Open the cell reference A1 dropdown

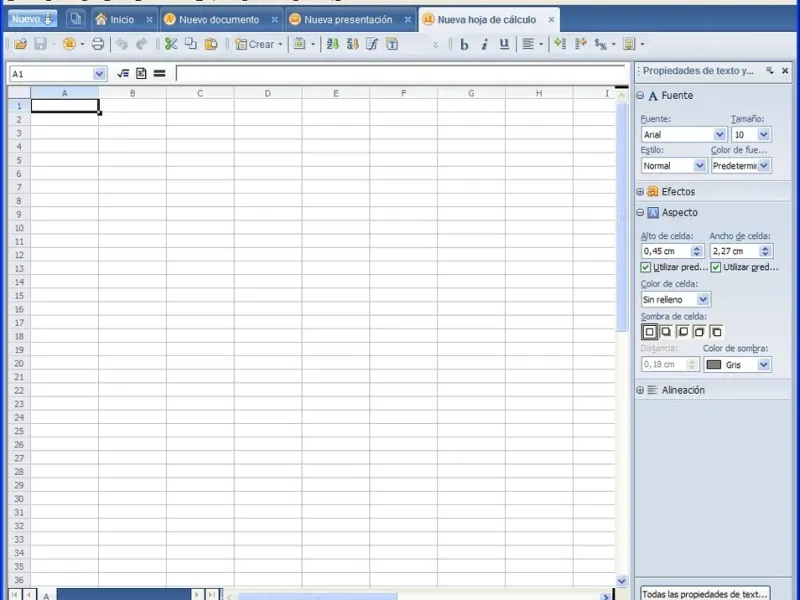pos(99,74)
